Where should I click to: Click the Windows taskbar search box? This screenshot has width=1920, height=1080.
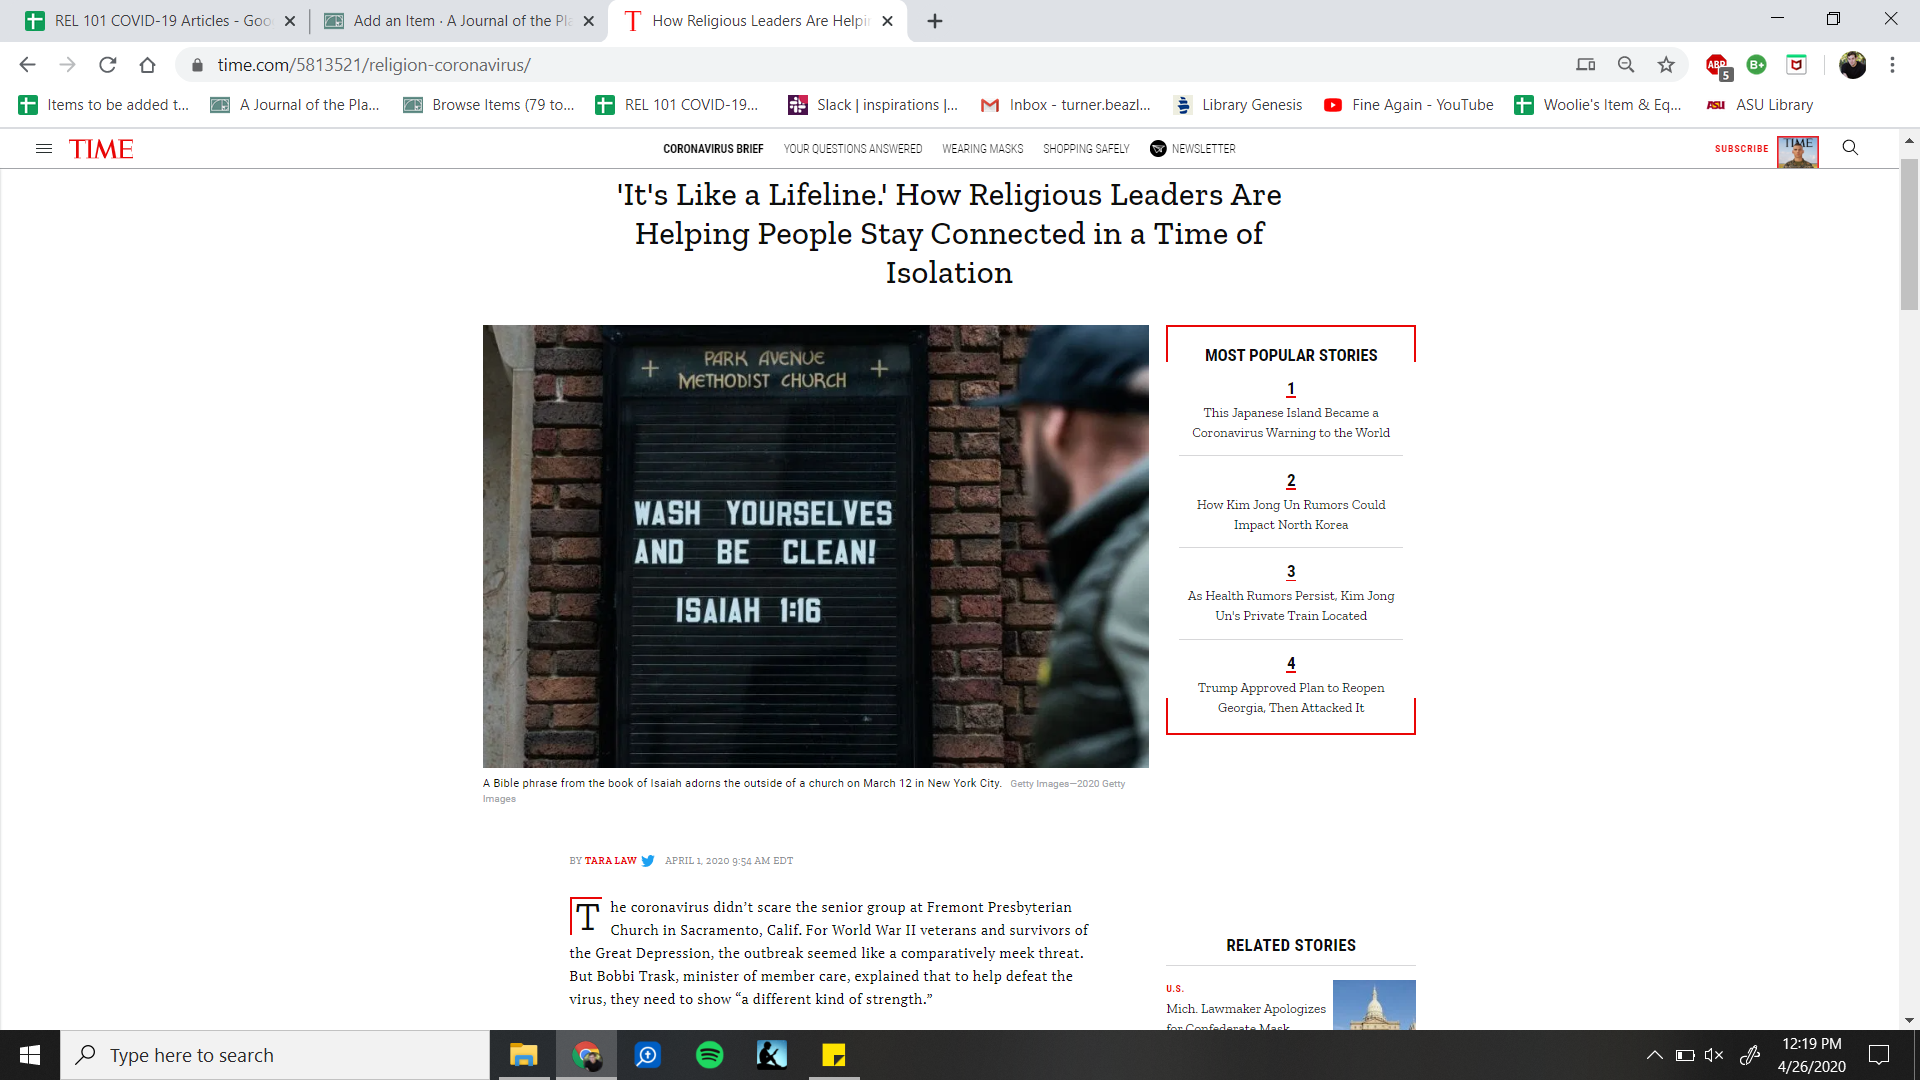tap(275, 1055)
